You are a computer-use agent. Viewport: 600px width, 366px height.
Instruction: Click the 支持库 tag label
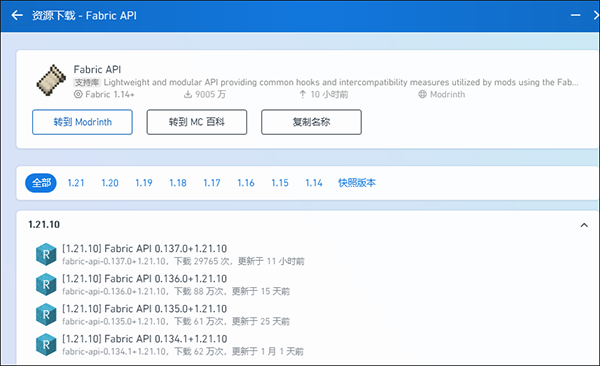(x=87, y=82)
